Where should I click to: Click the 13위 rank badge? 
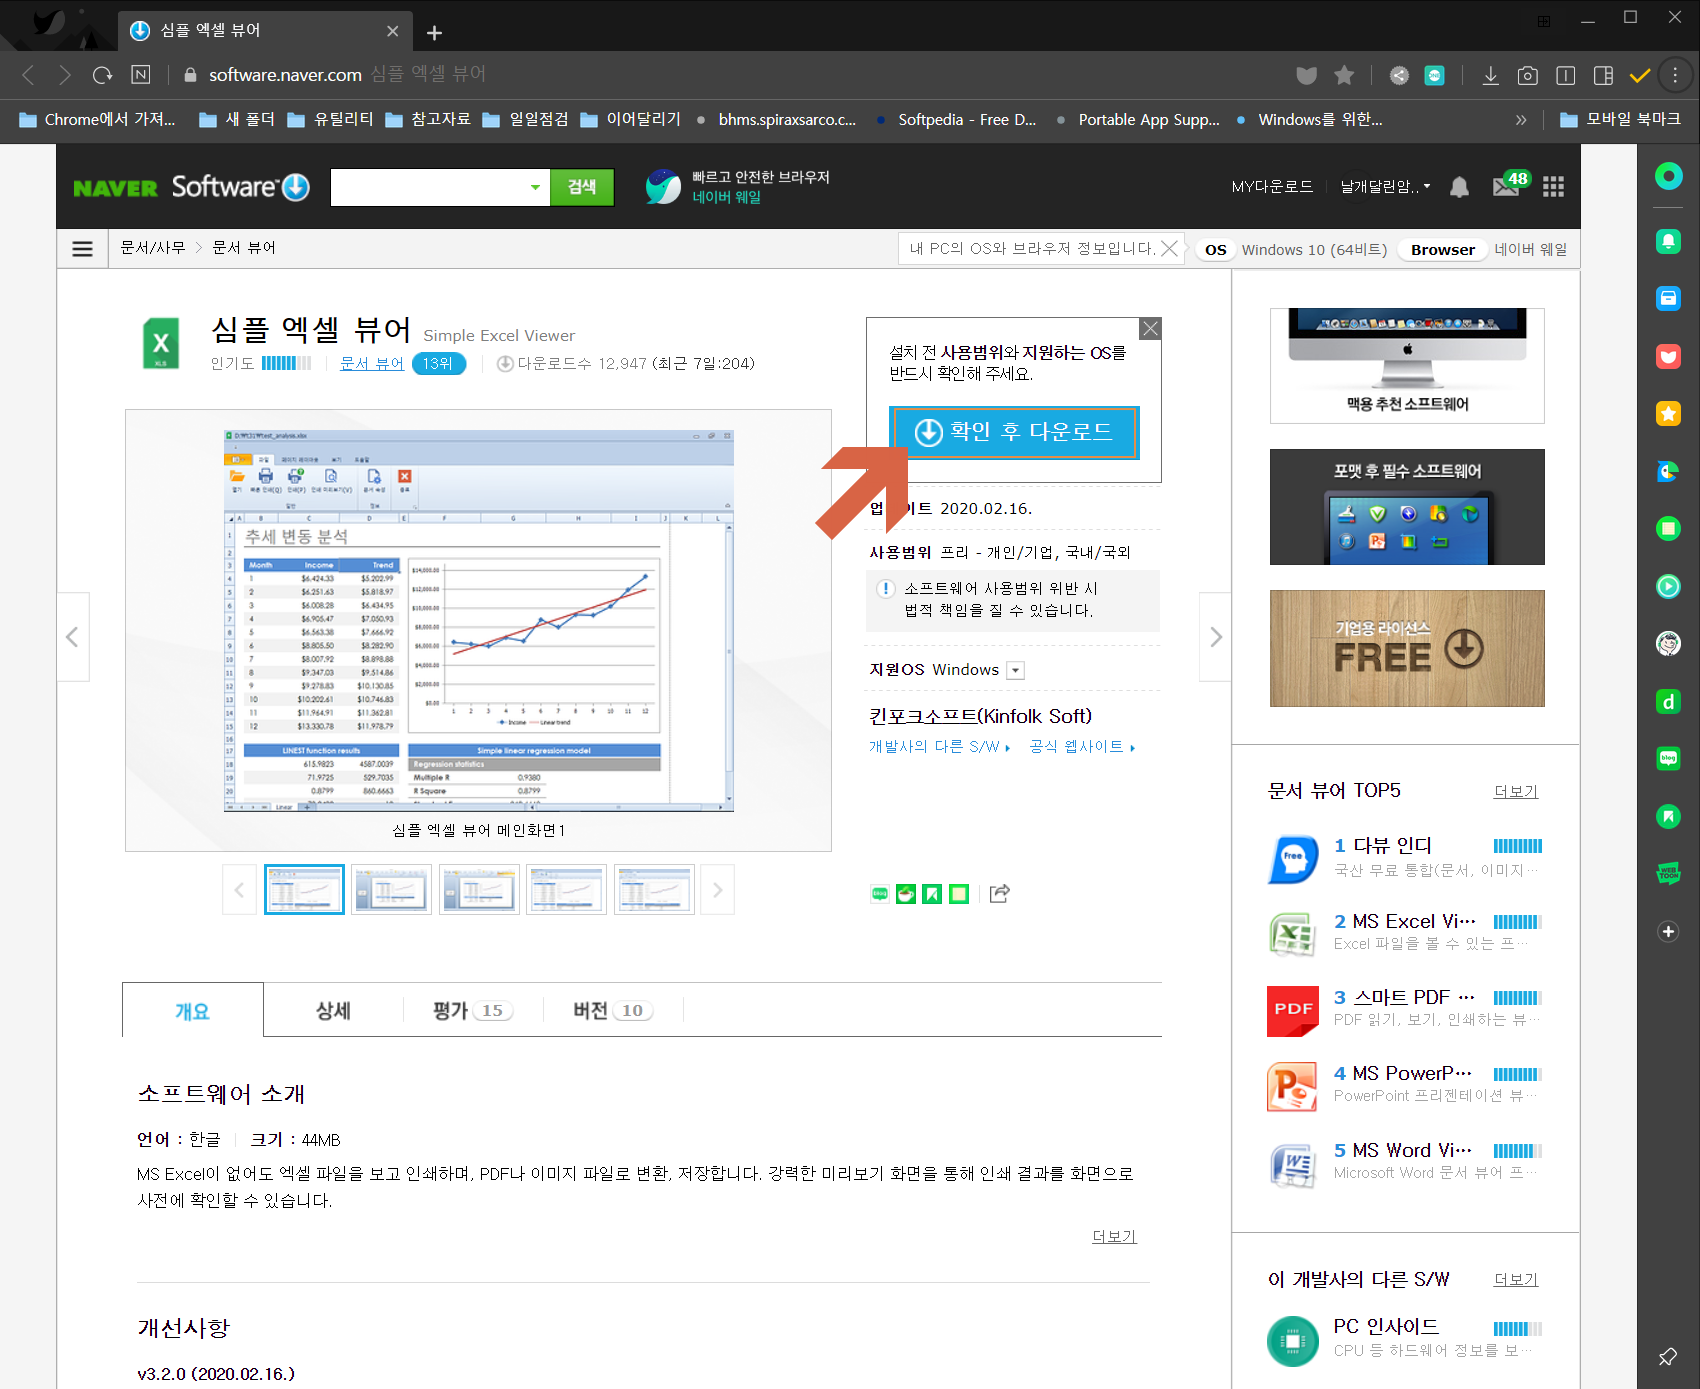(438, 364)
